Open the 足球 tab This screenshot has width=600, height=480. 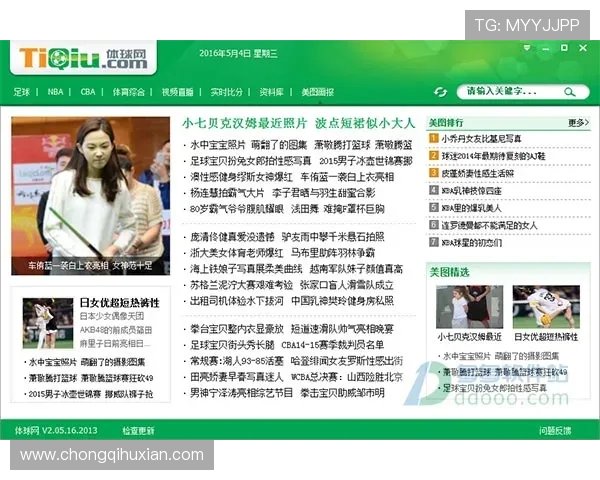[x=21, y=92]
